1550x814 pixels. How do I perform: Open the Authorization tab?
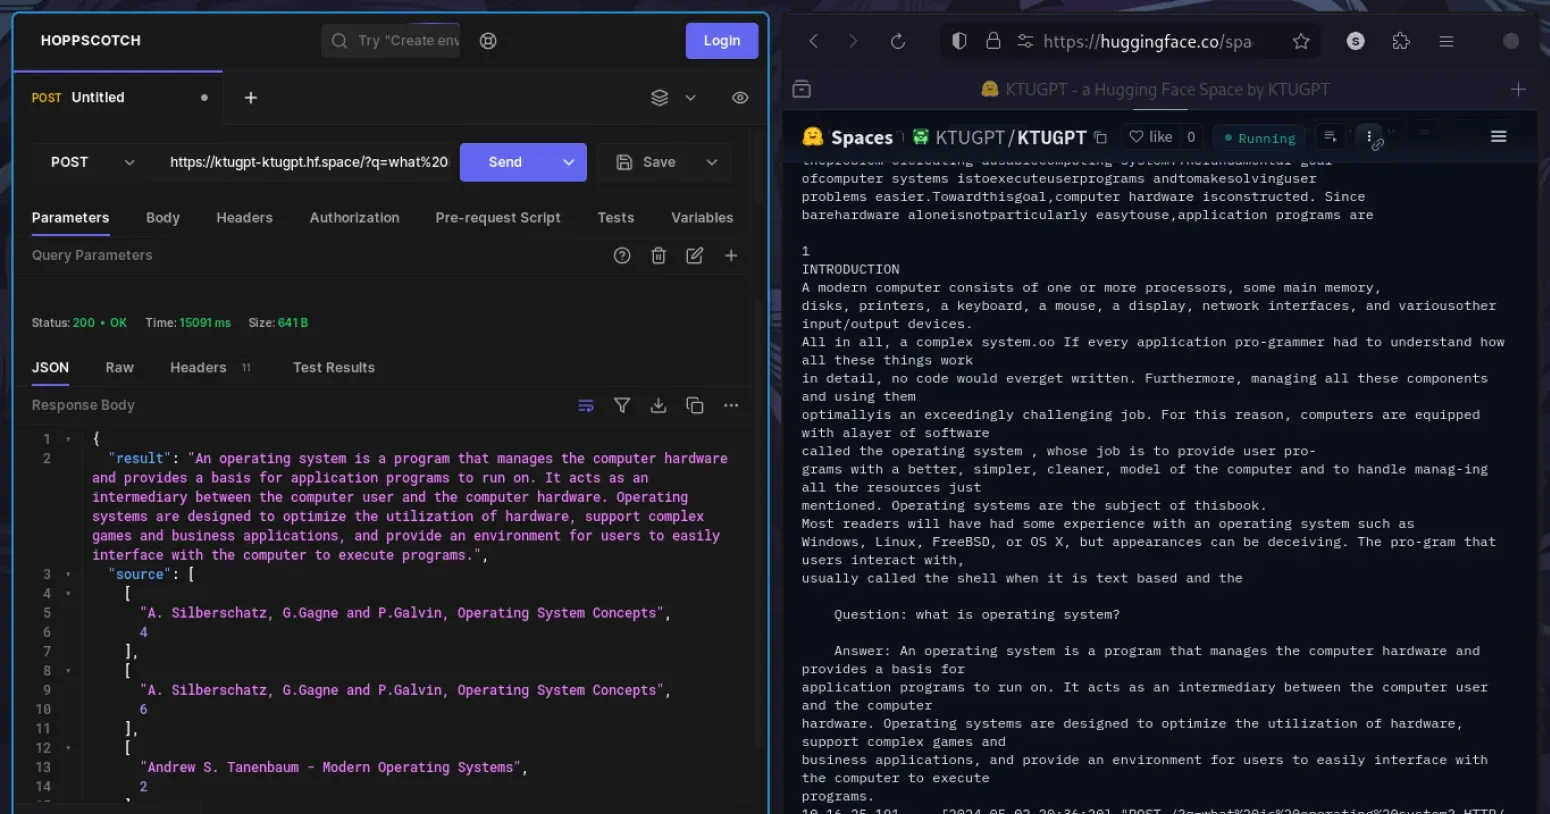point(354,217)
